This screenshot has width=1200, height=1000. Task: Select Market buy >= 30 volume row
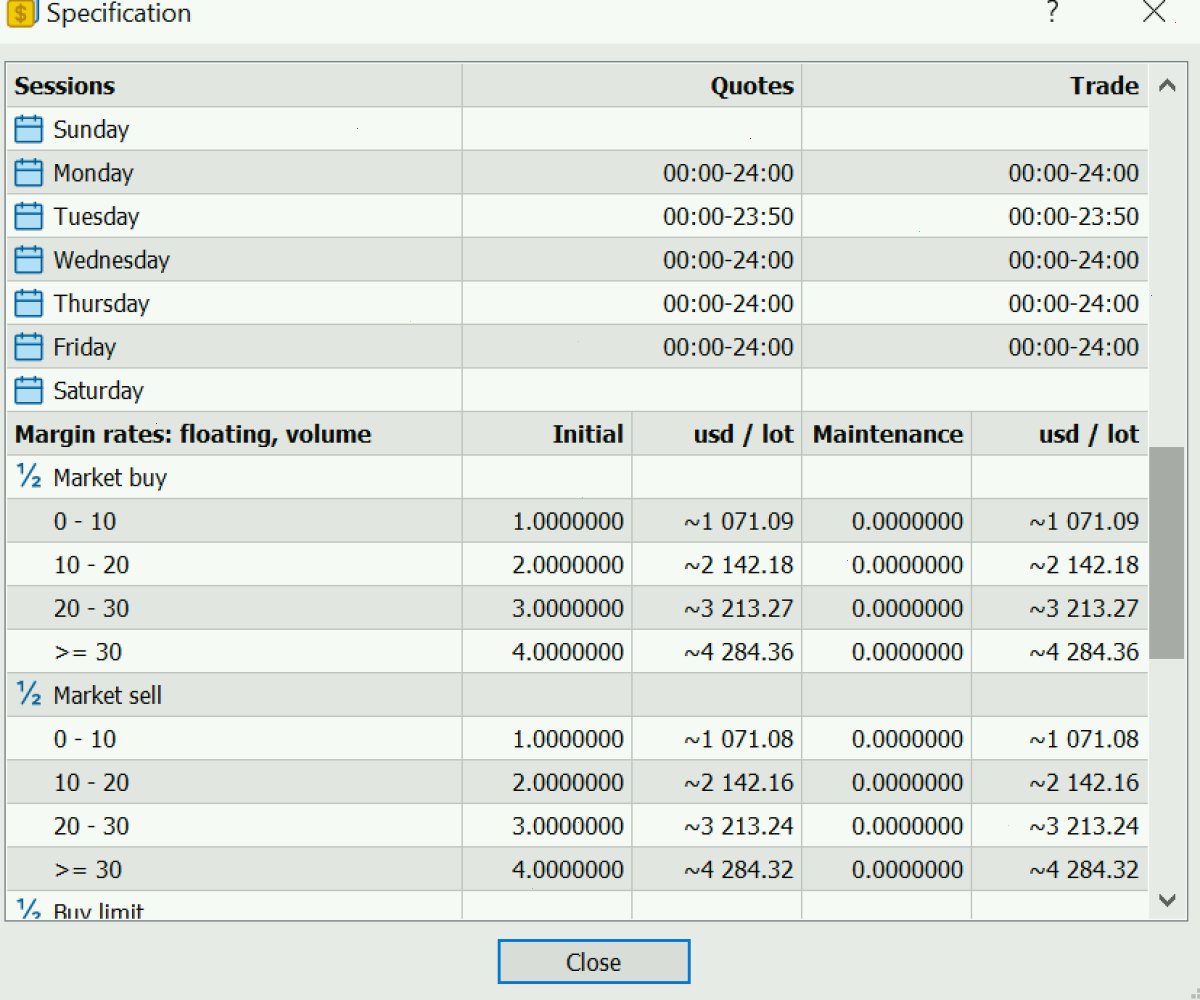pyautogui.click(x=578, y=652)
